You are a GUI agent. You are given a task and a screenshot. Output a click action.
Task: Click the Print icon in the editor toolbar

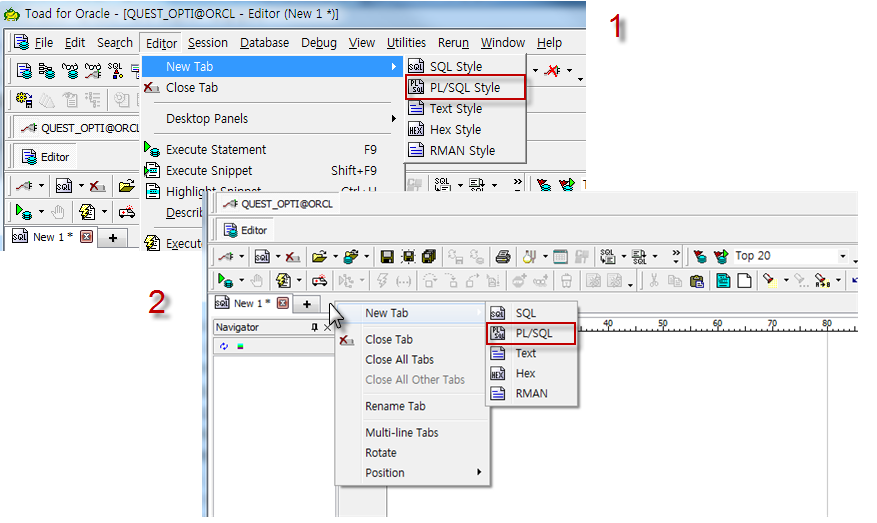pos(503,257)
